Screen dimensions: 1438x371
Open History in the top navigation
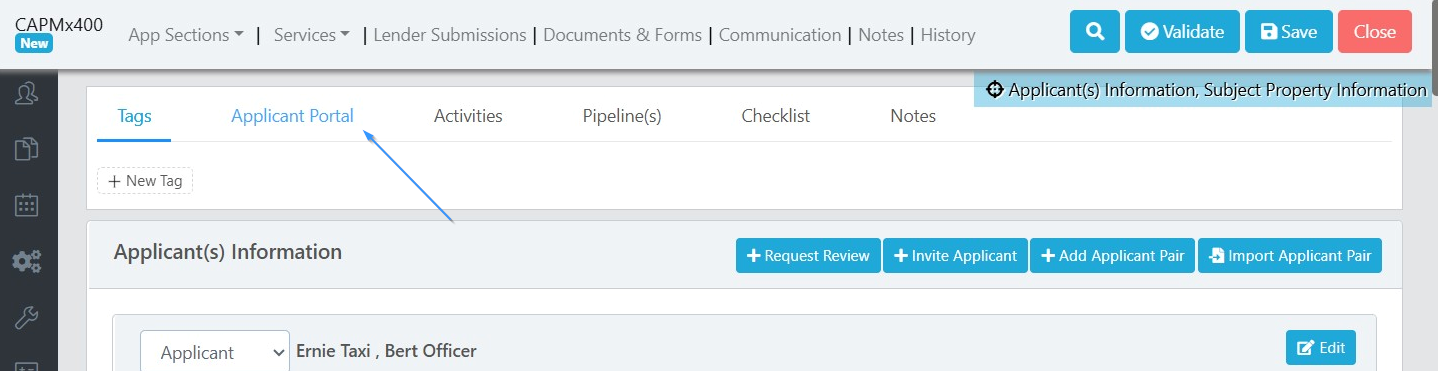click(x=948, y=35)
